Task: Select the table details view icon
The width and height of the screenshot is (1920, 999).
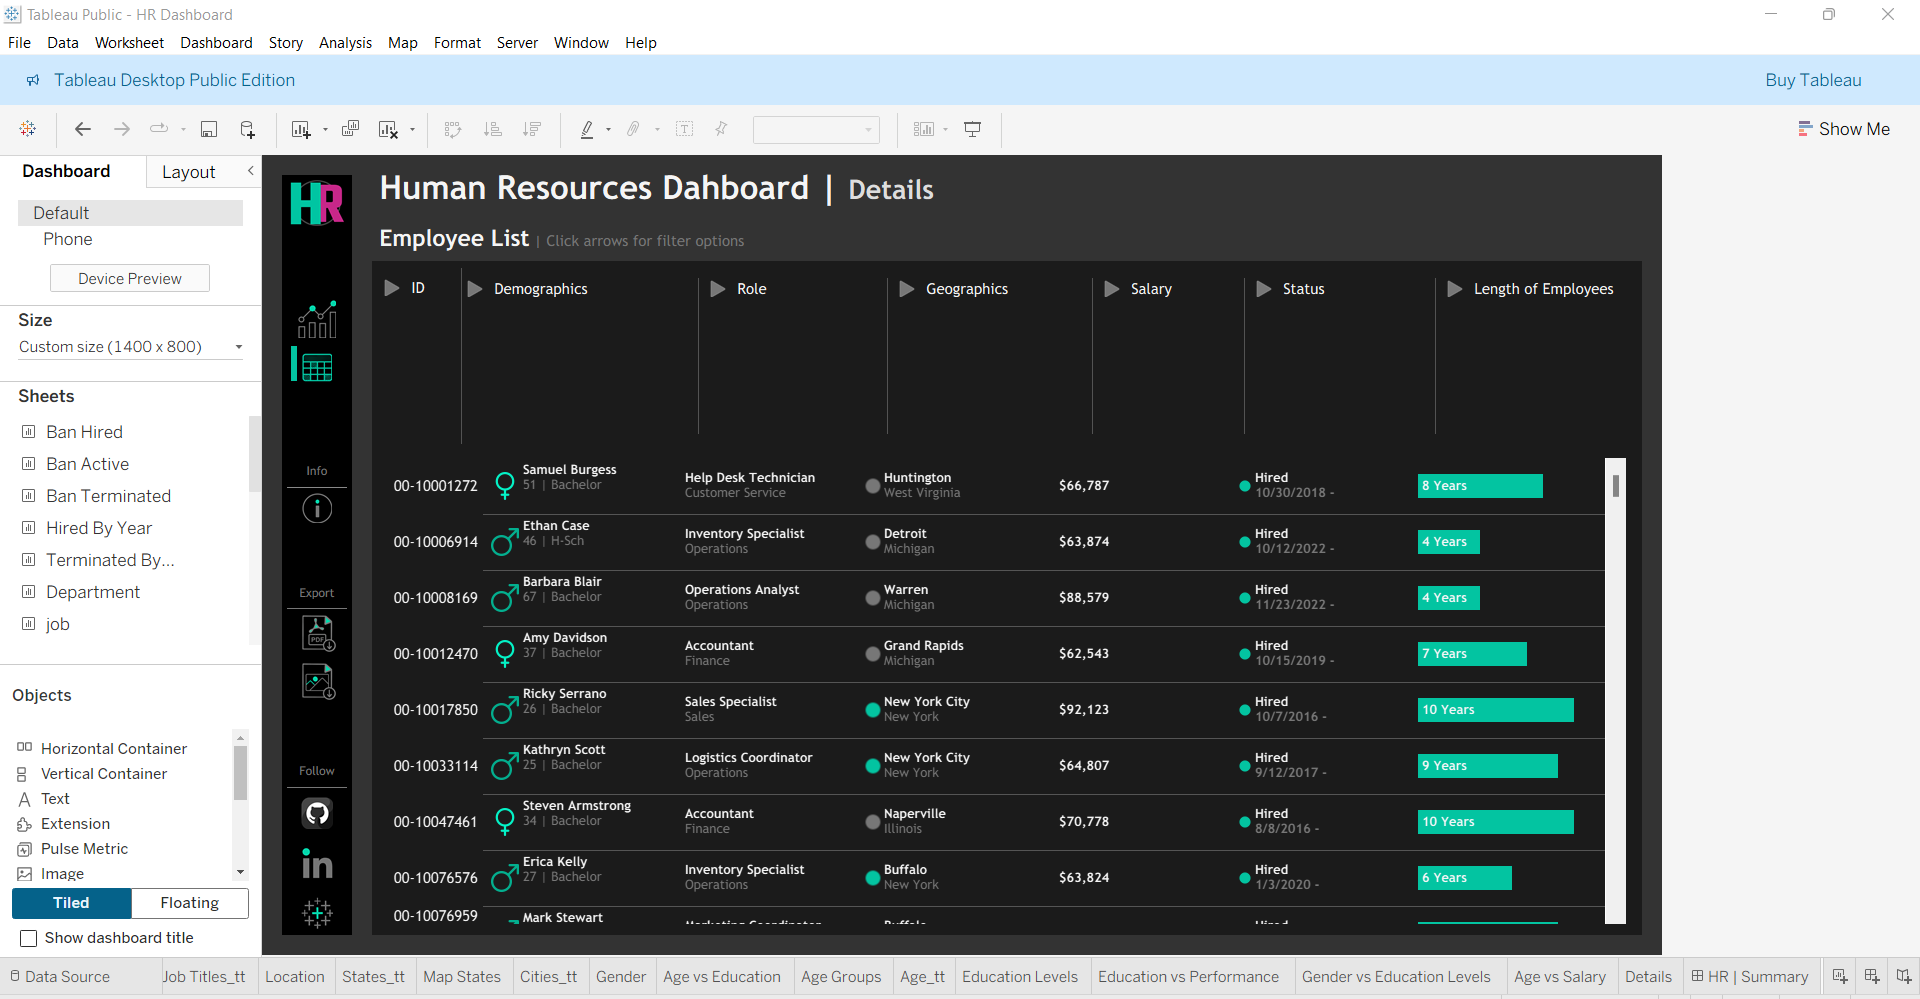Action: [x=317, y=368]
